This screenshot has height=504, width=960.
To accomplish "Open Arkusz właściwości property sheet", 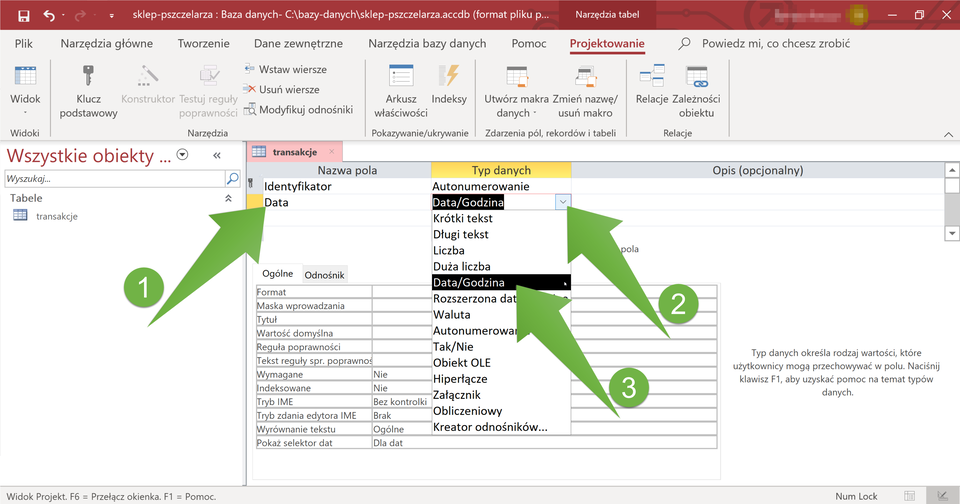I will click(400, 78).
